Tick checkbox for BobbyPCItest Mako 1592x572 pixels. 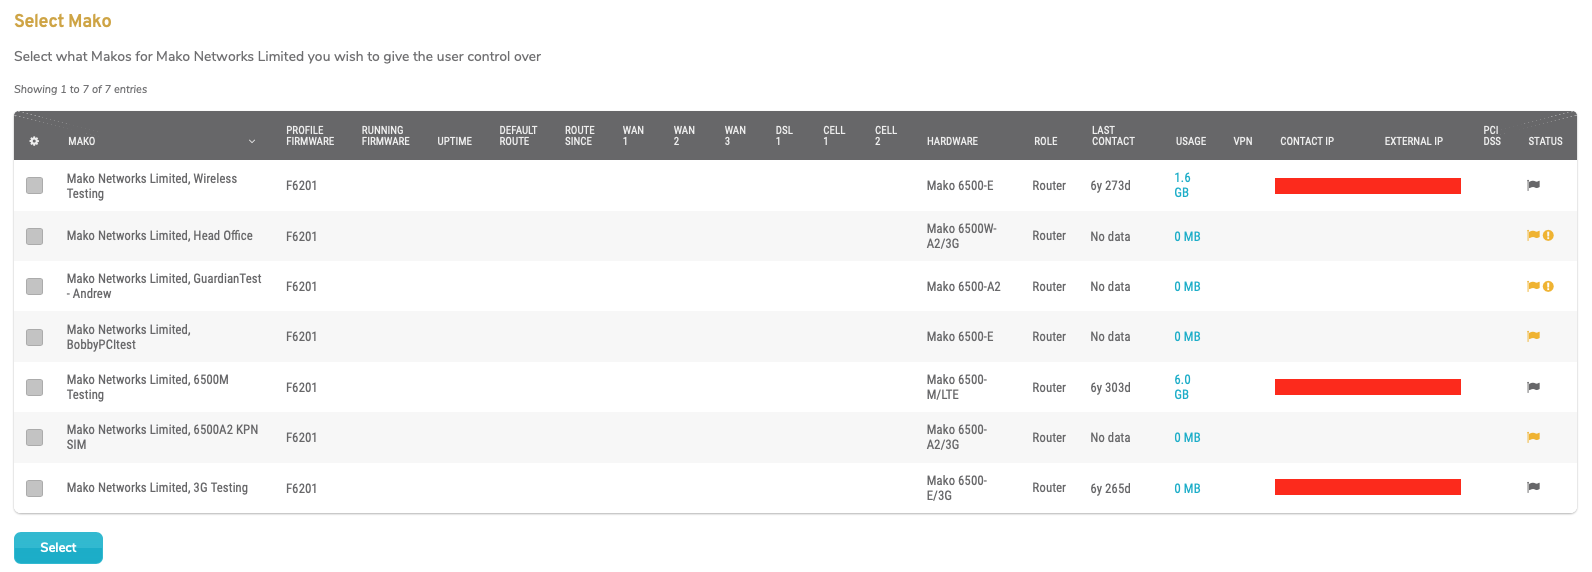[35, 337]
